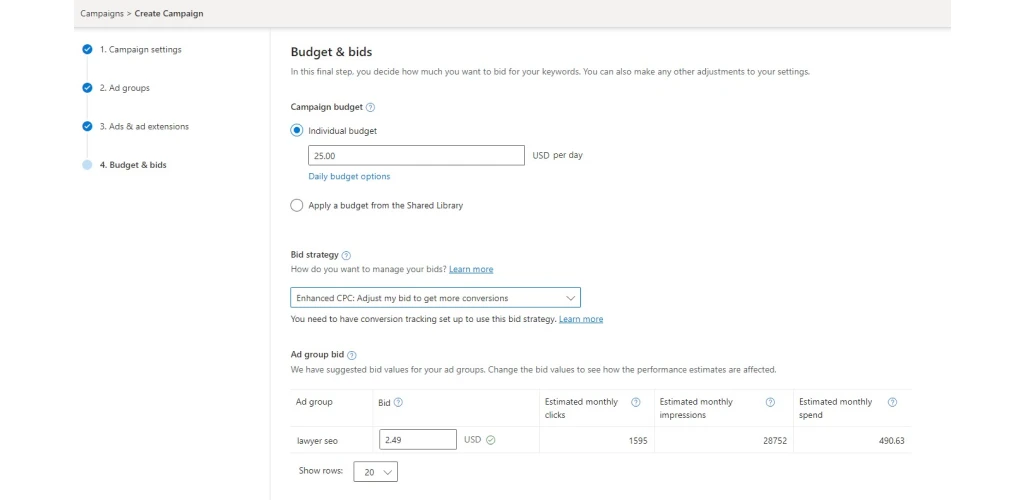Click the lawyer seo bid field 2.49
The height and width of the screenshot is (500, 1024).
click(418, 440)
